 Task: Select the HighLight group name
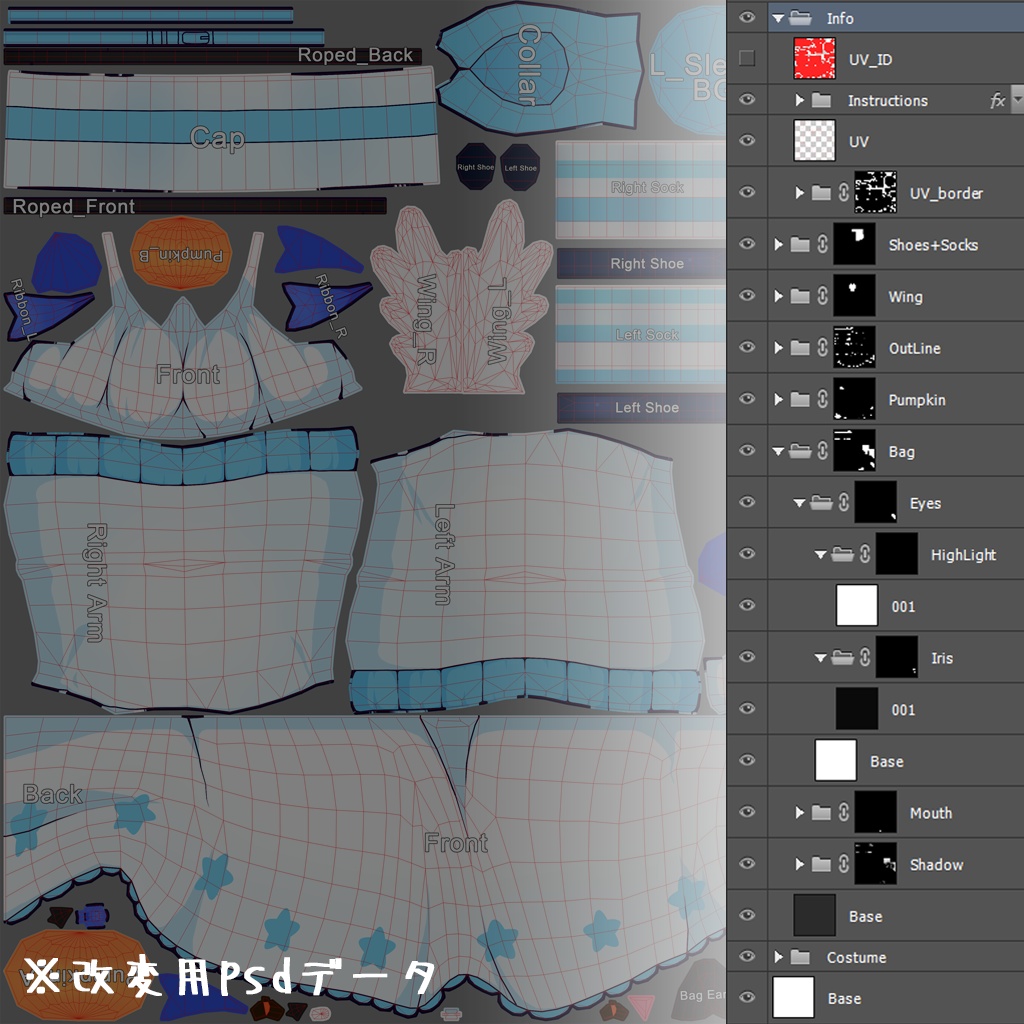coord(963,554)
